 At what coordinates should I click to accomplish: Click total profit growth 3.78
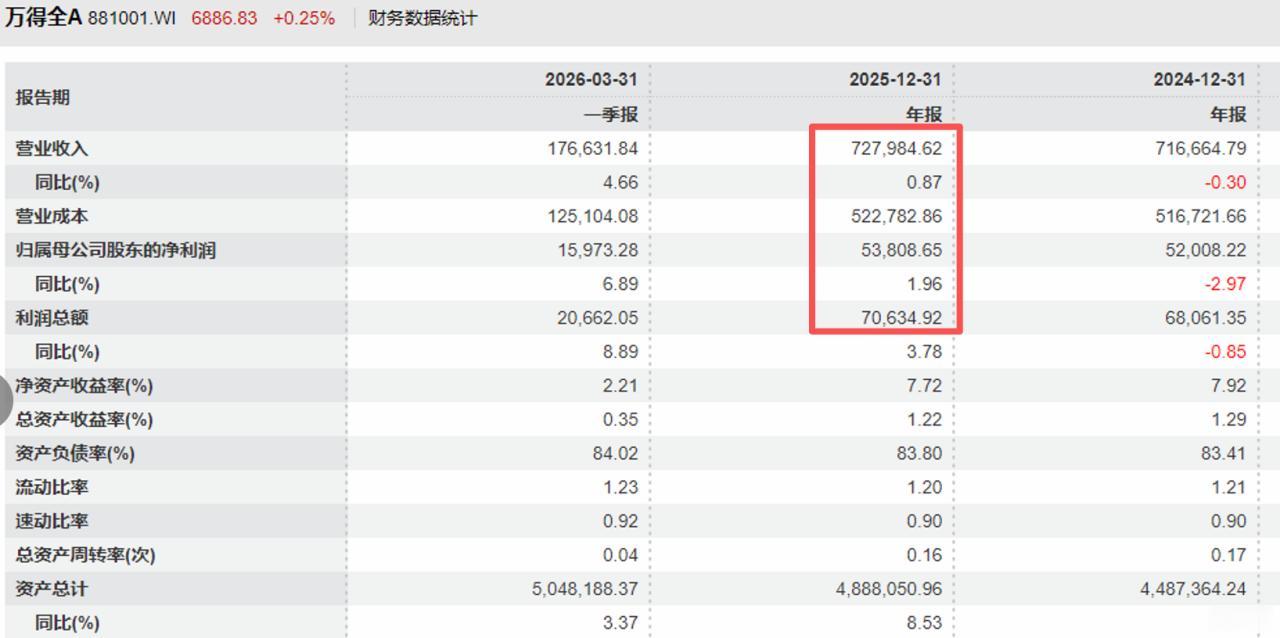pos(925,352)
